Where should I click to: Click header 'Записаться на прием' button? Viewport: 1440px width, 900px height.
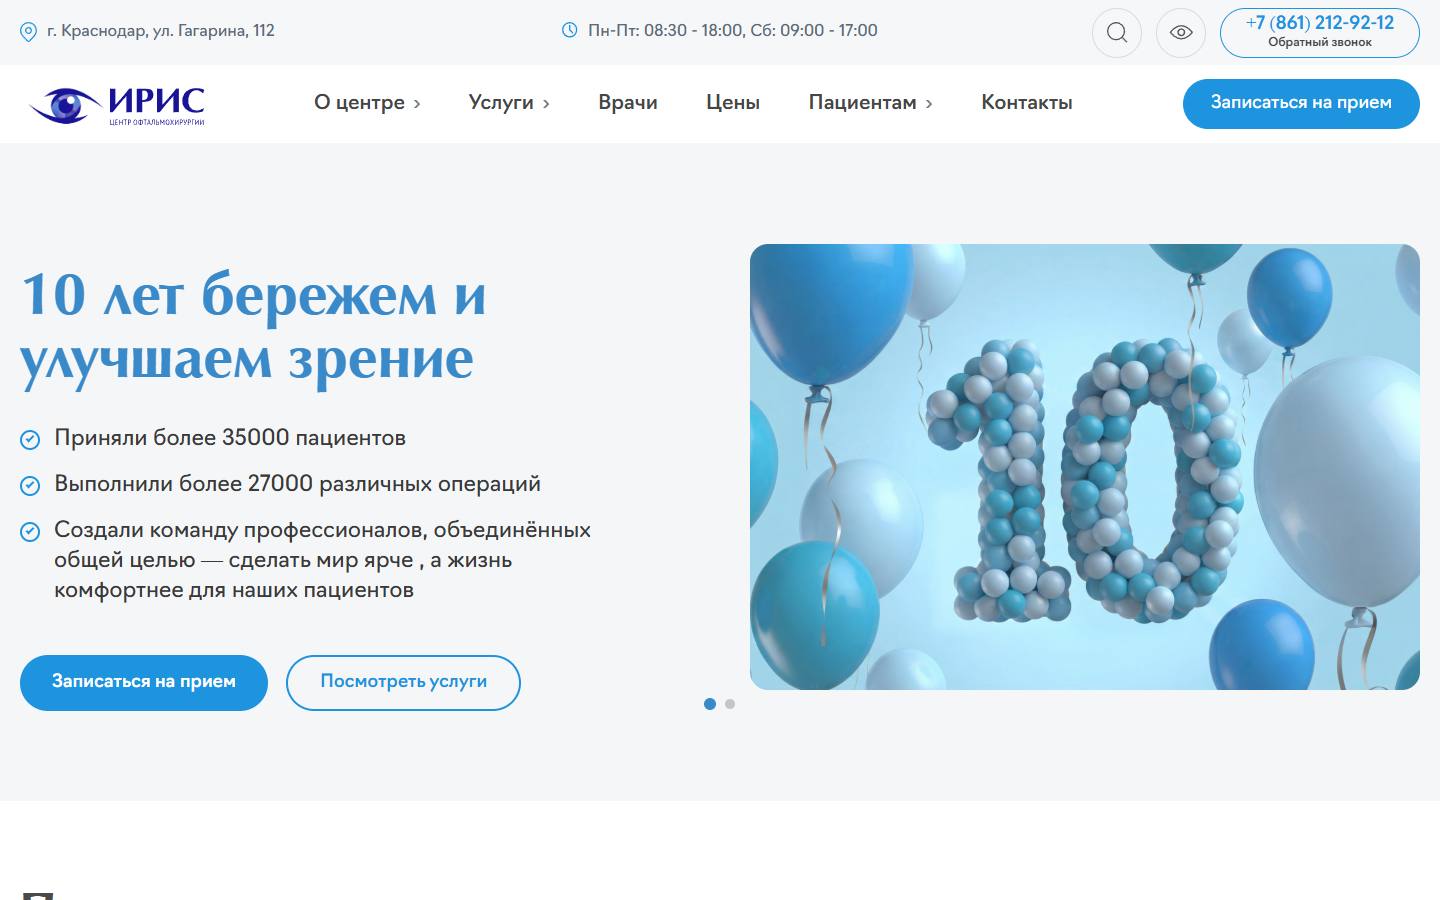click(x=1301, y=104)
